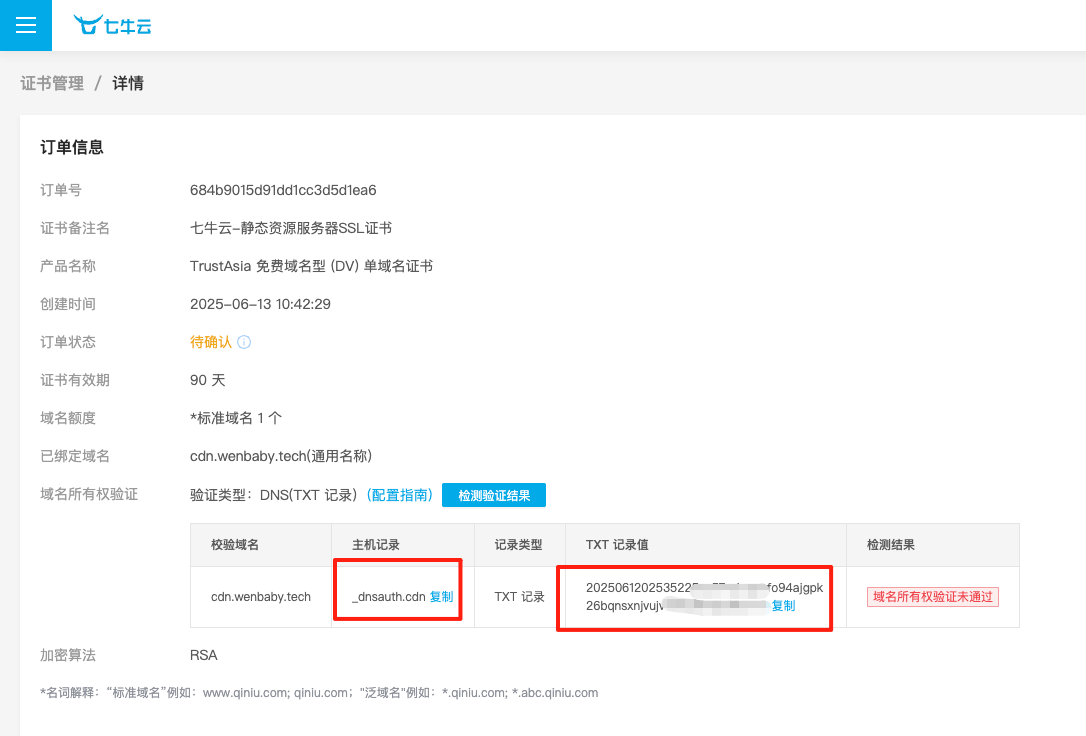Click *标准域名 1 个 quota value
This screenshot has width=1086, height=736.
point(236,418)
